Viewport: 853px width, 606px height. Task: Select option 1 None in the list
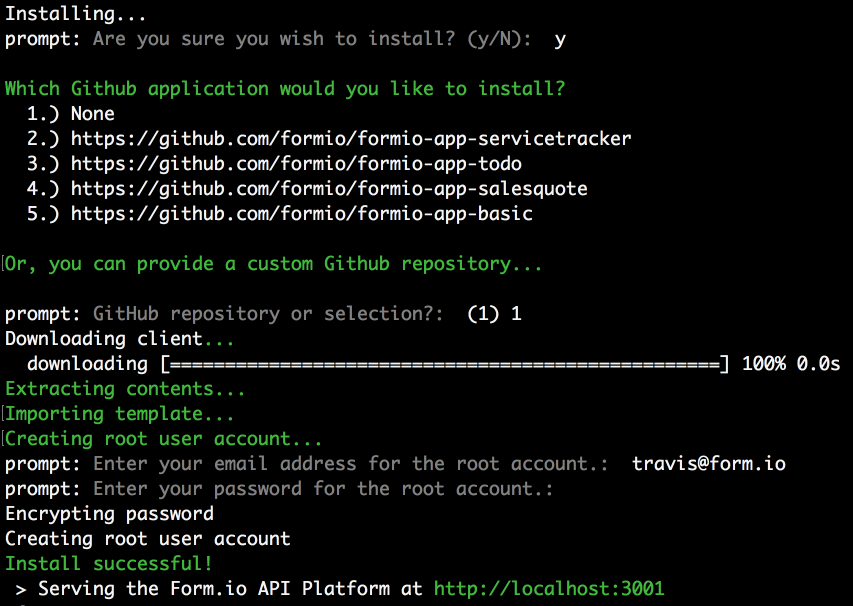tap(71, 114)
